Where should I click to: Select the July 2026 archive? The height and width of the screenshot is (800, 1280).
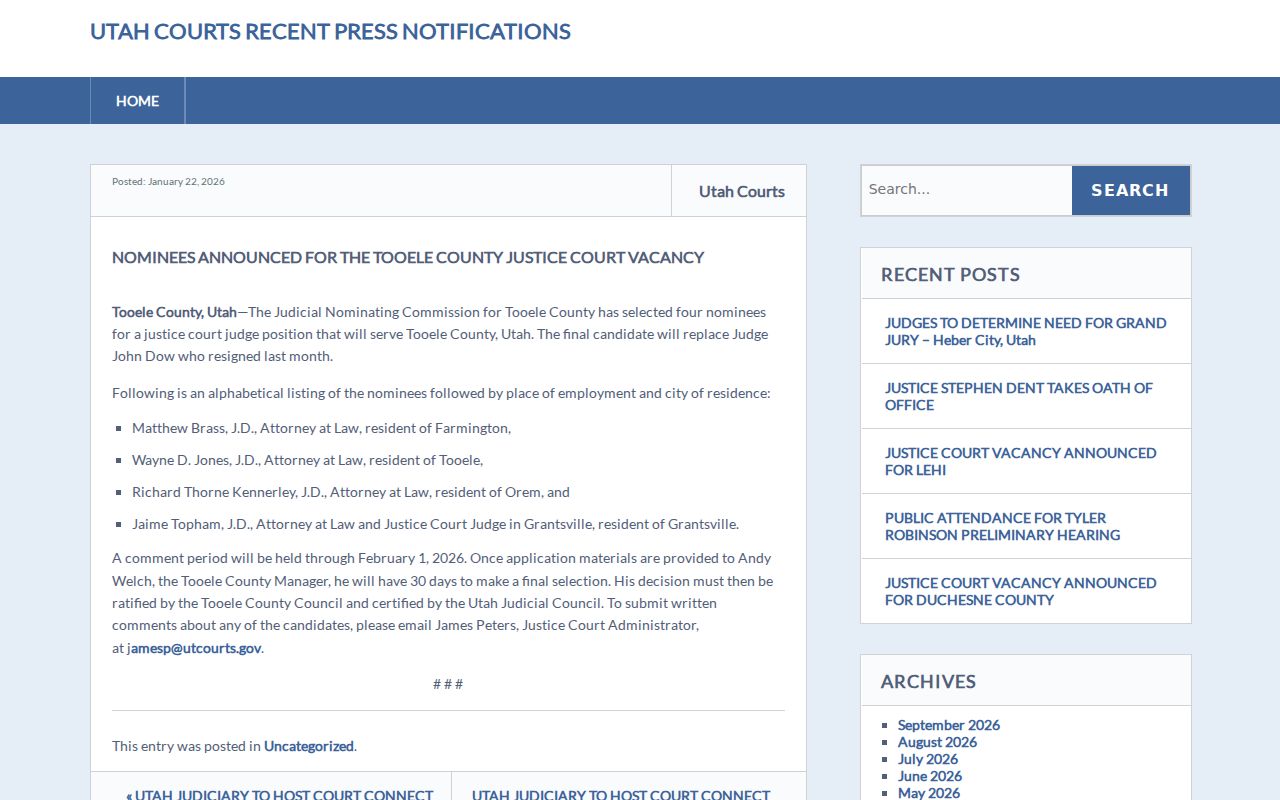coord(927,759)
